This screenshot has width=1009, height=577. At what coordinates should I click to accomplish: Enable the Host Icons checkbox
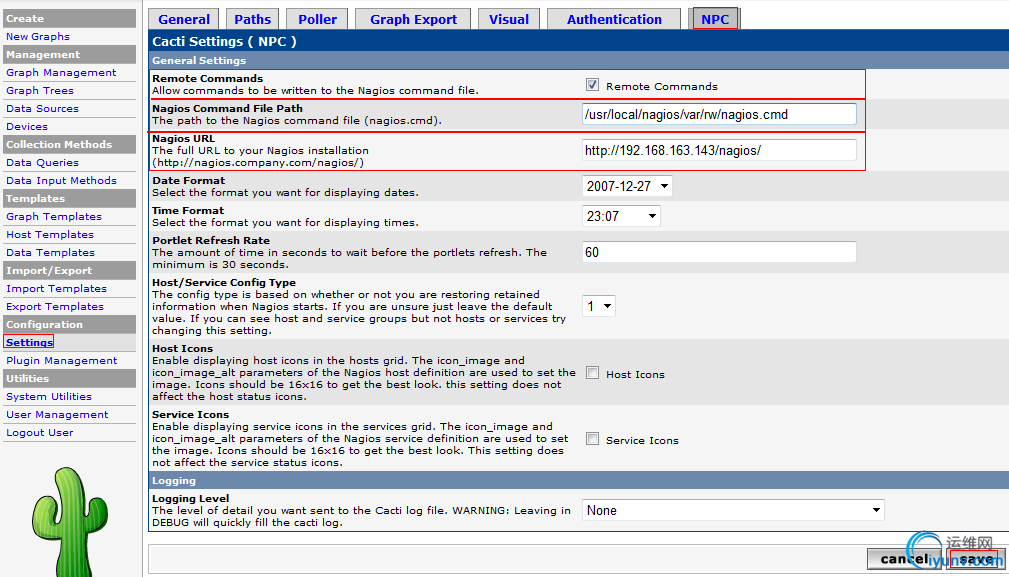592,373
